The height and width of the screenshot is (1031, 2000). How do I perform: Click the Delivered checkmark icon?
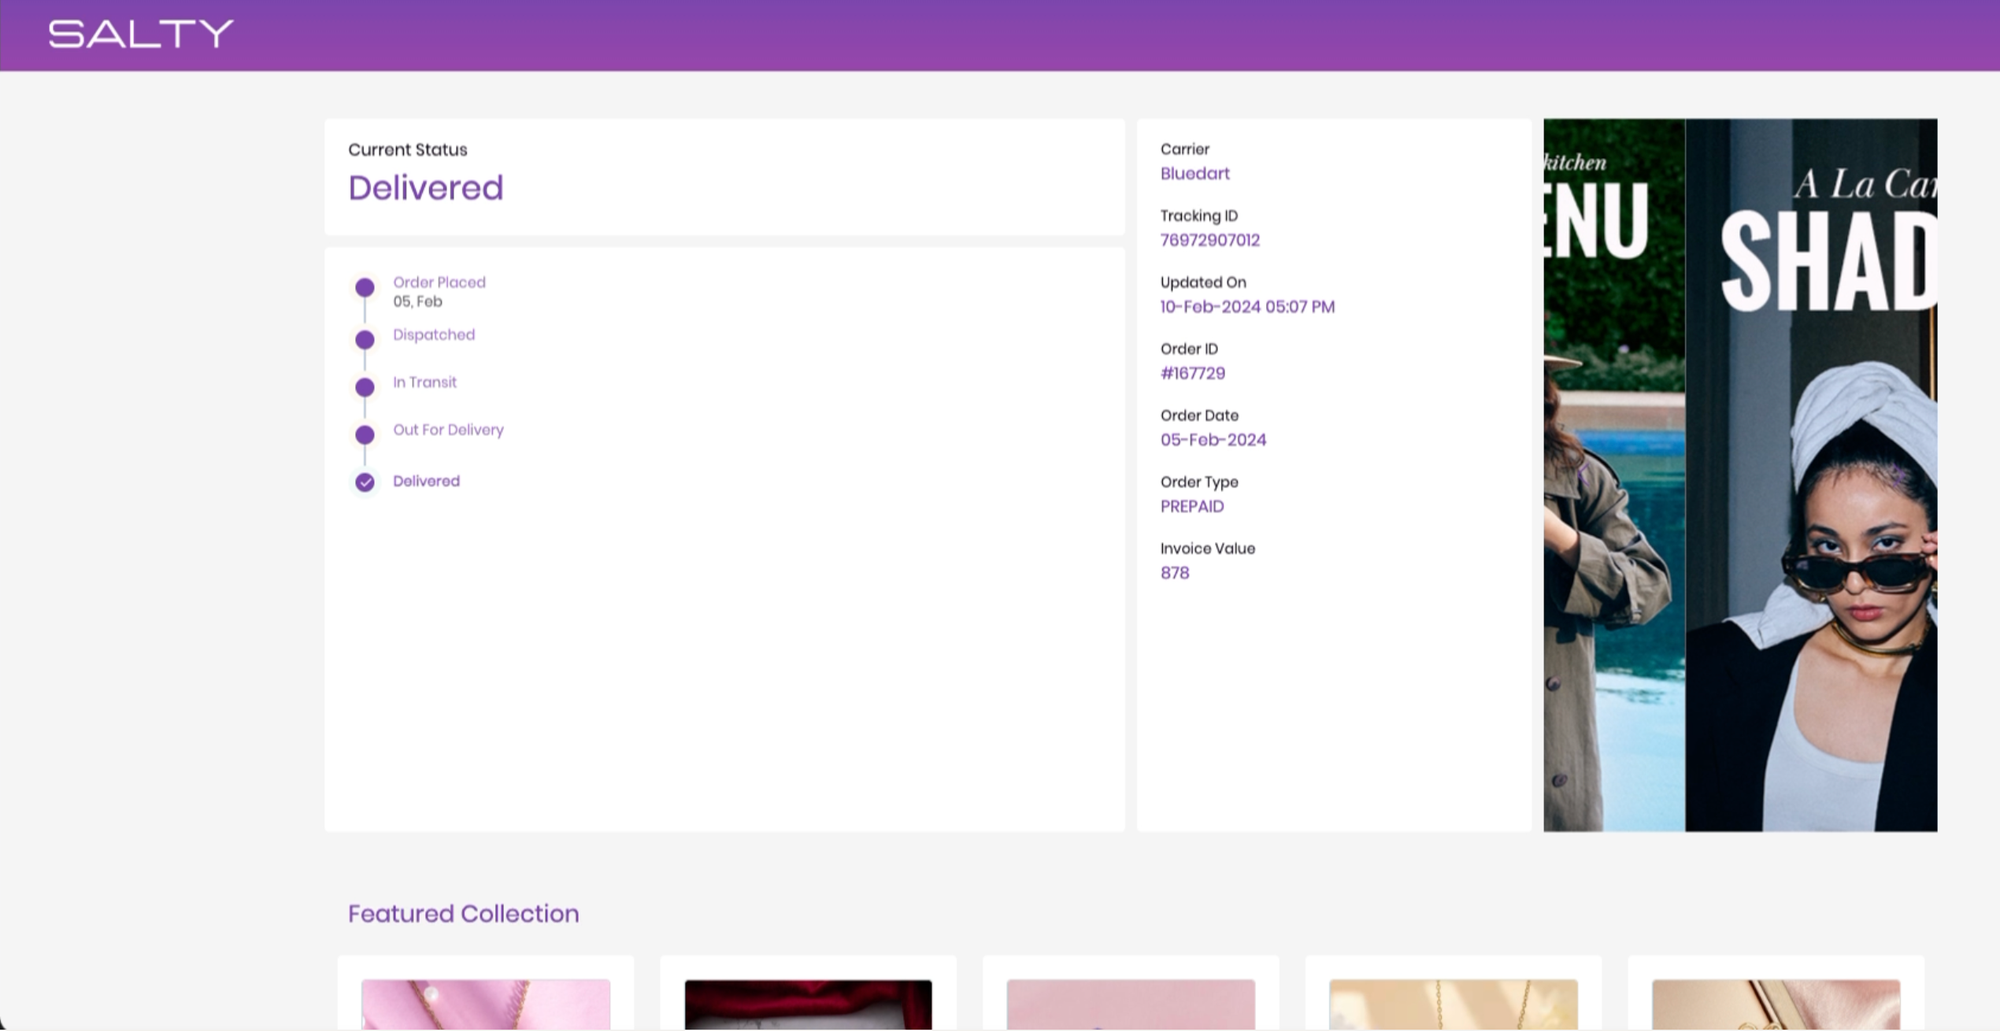click(365, 482)
